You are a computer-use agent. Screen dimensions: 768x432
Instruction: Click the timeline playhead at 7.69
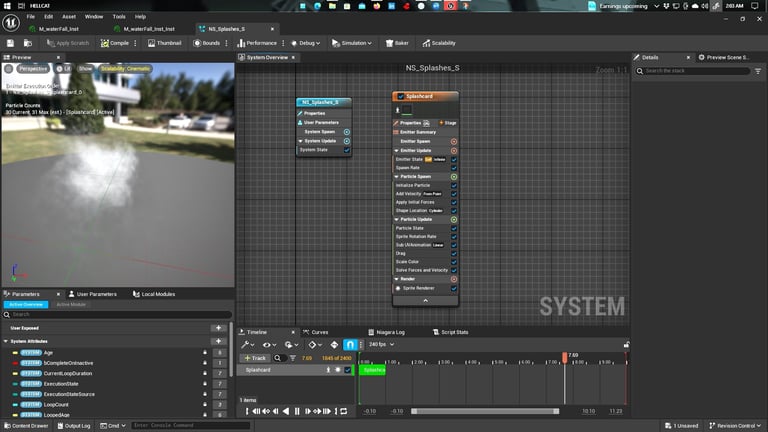(x=565, y=358)
